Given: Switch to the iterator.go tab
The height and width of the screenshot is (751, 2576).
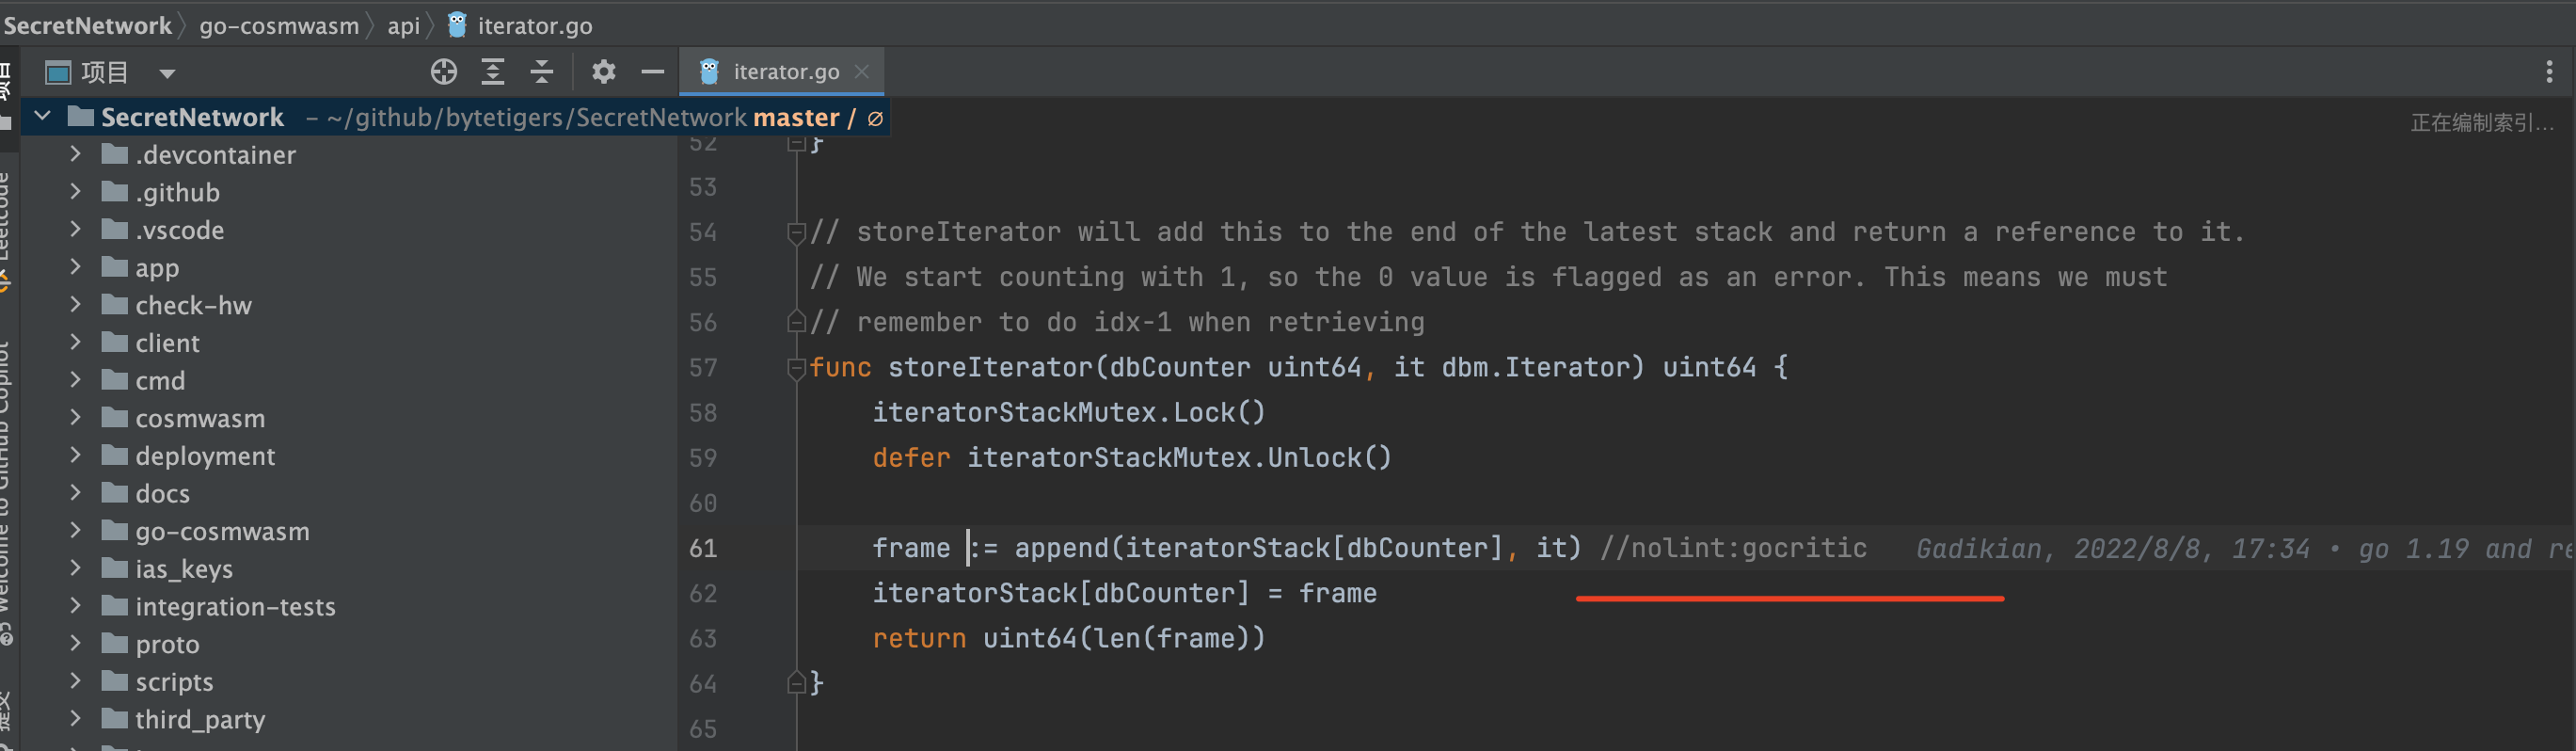Looking at the screenshot, I should click(x=785, y=72).
